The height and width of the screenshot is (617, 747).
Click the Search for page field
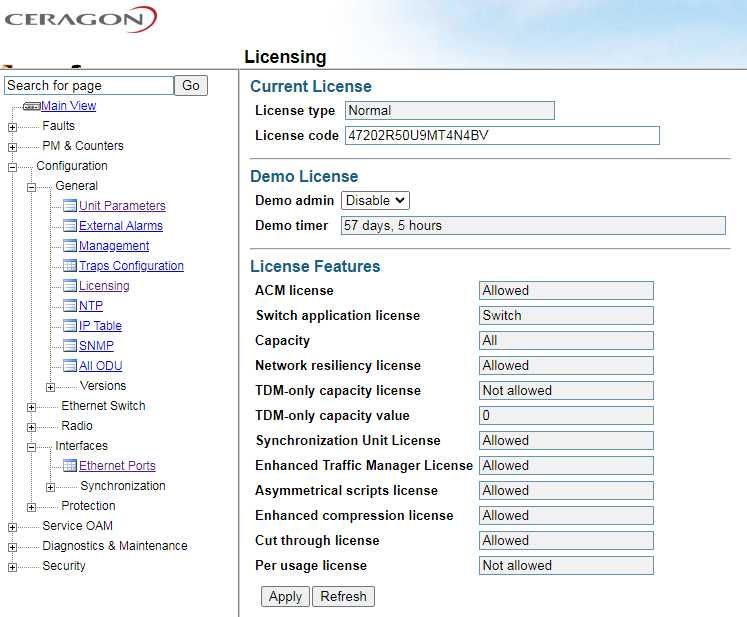coord(89,86)
